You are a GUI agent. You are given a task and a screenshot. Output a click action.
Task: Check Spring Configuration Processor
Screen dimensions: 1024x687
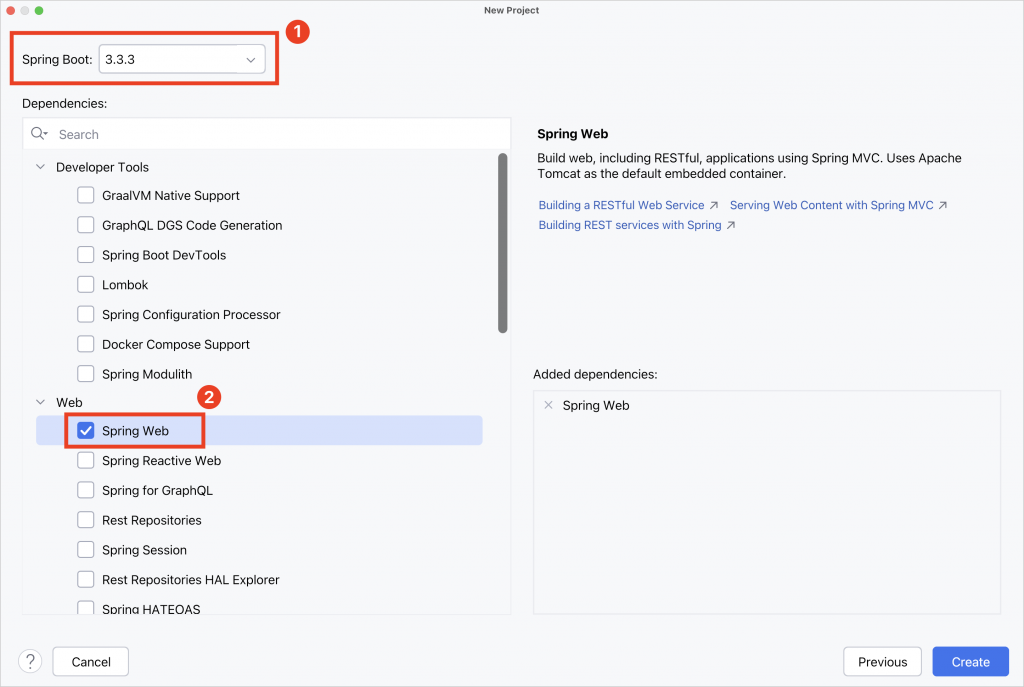[86, 314]
